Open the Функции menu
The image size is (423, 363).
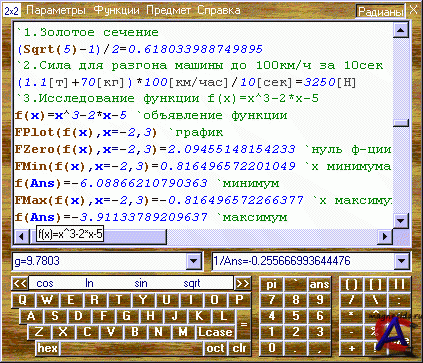pos(117,10)
